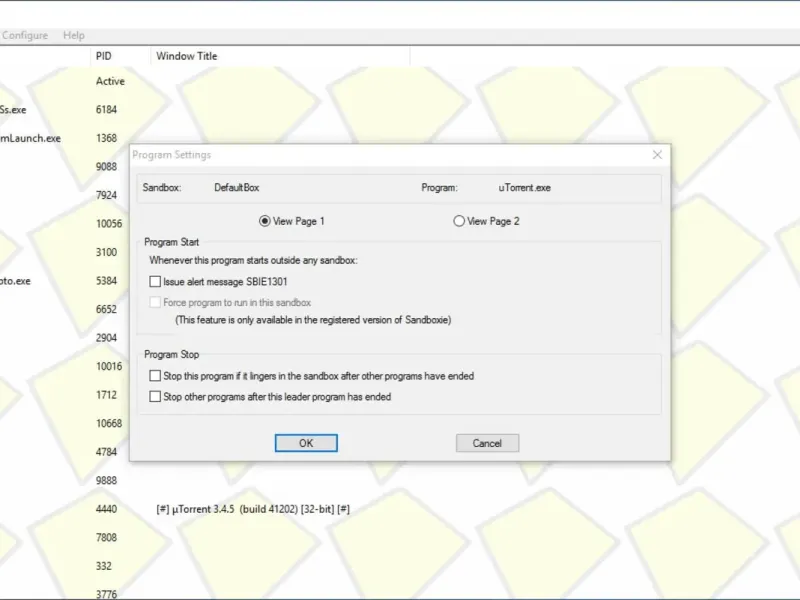This screenshot has width=800, height=600.
Task: Cancel the Program Settings dialog
Action: [487, 443]
